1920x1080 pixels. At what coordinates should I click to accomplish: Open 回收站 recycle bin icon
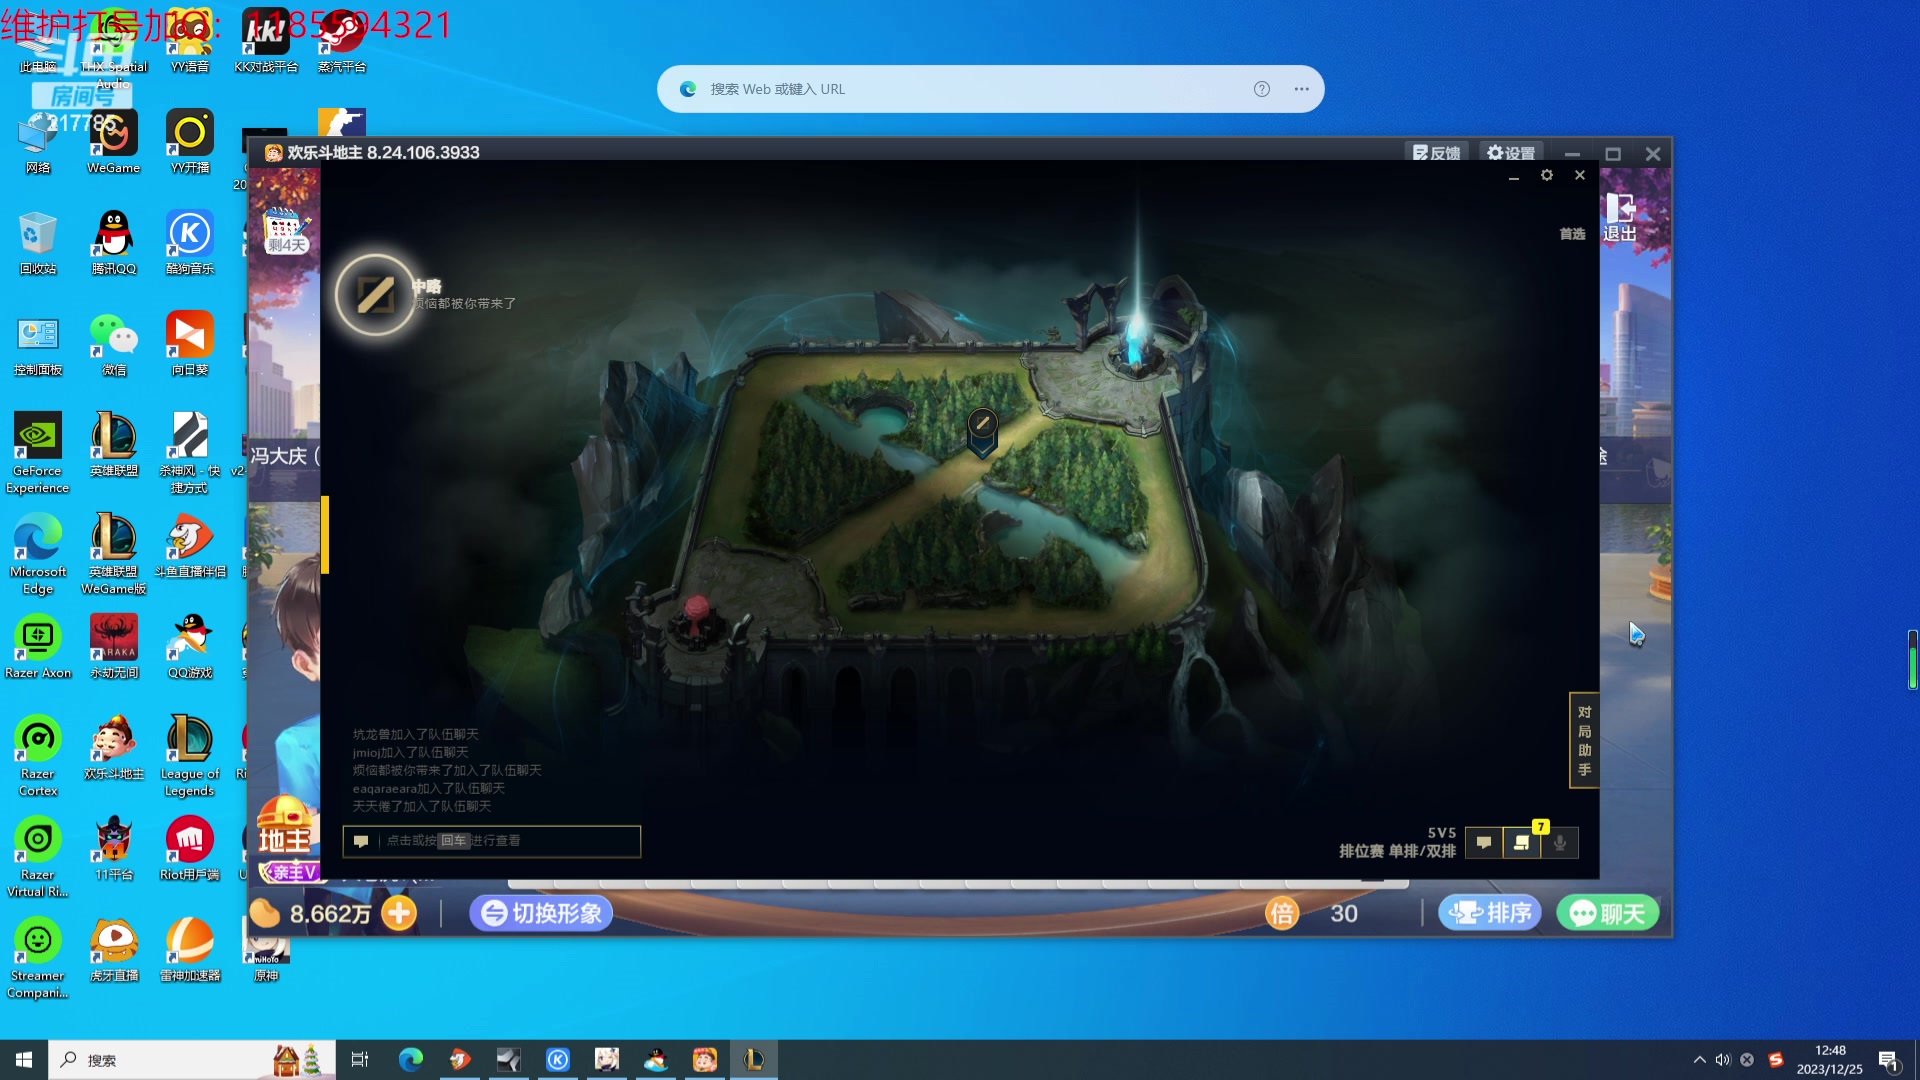tap(38, 243)
